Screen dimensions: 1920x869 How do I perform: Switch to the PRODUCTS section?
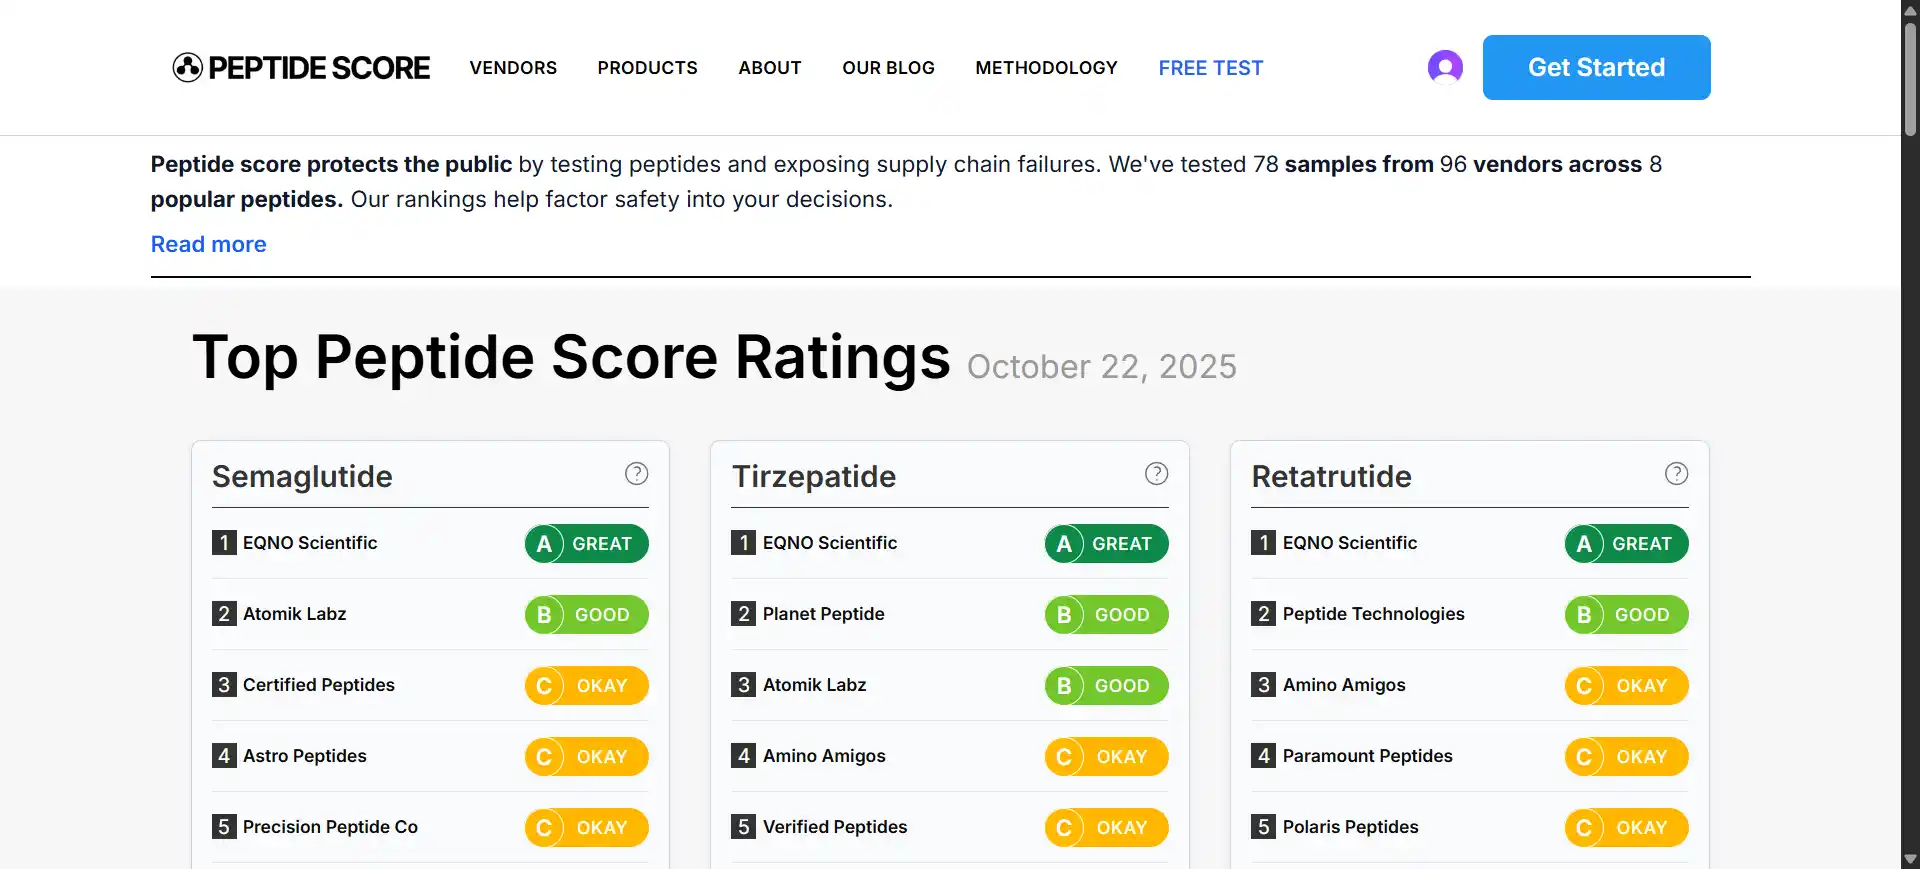point(647,67)
